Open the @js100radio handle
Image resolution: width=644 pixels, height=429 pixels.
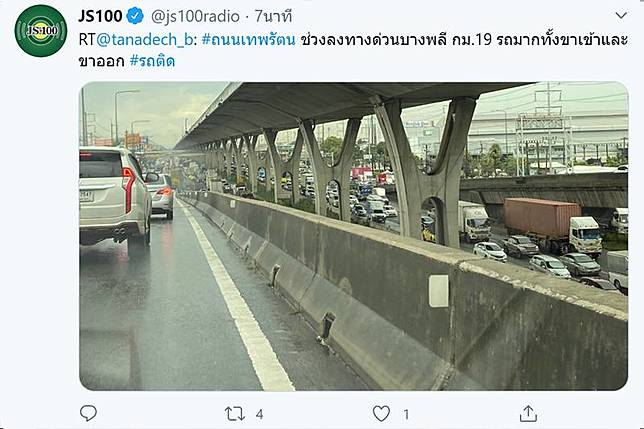point(195,16)
